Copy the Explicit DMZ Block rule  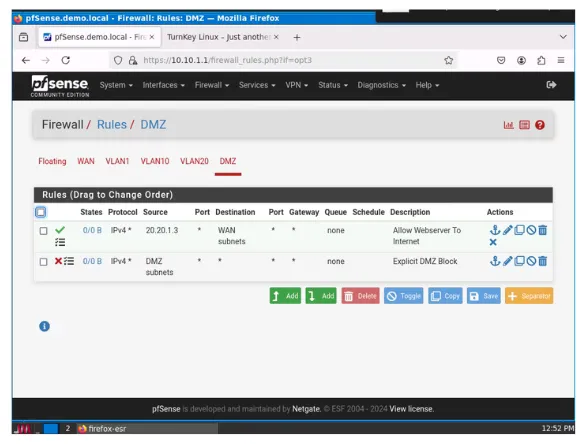point(519,261)
